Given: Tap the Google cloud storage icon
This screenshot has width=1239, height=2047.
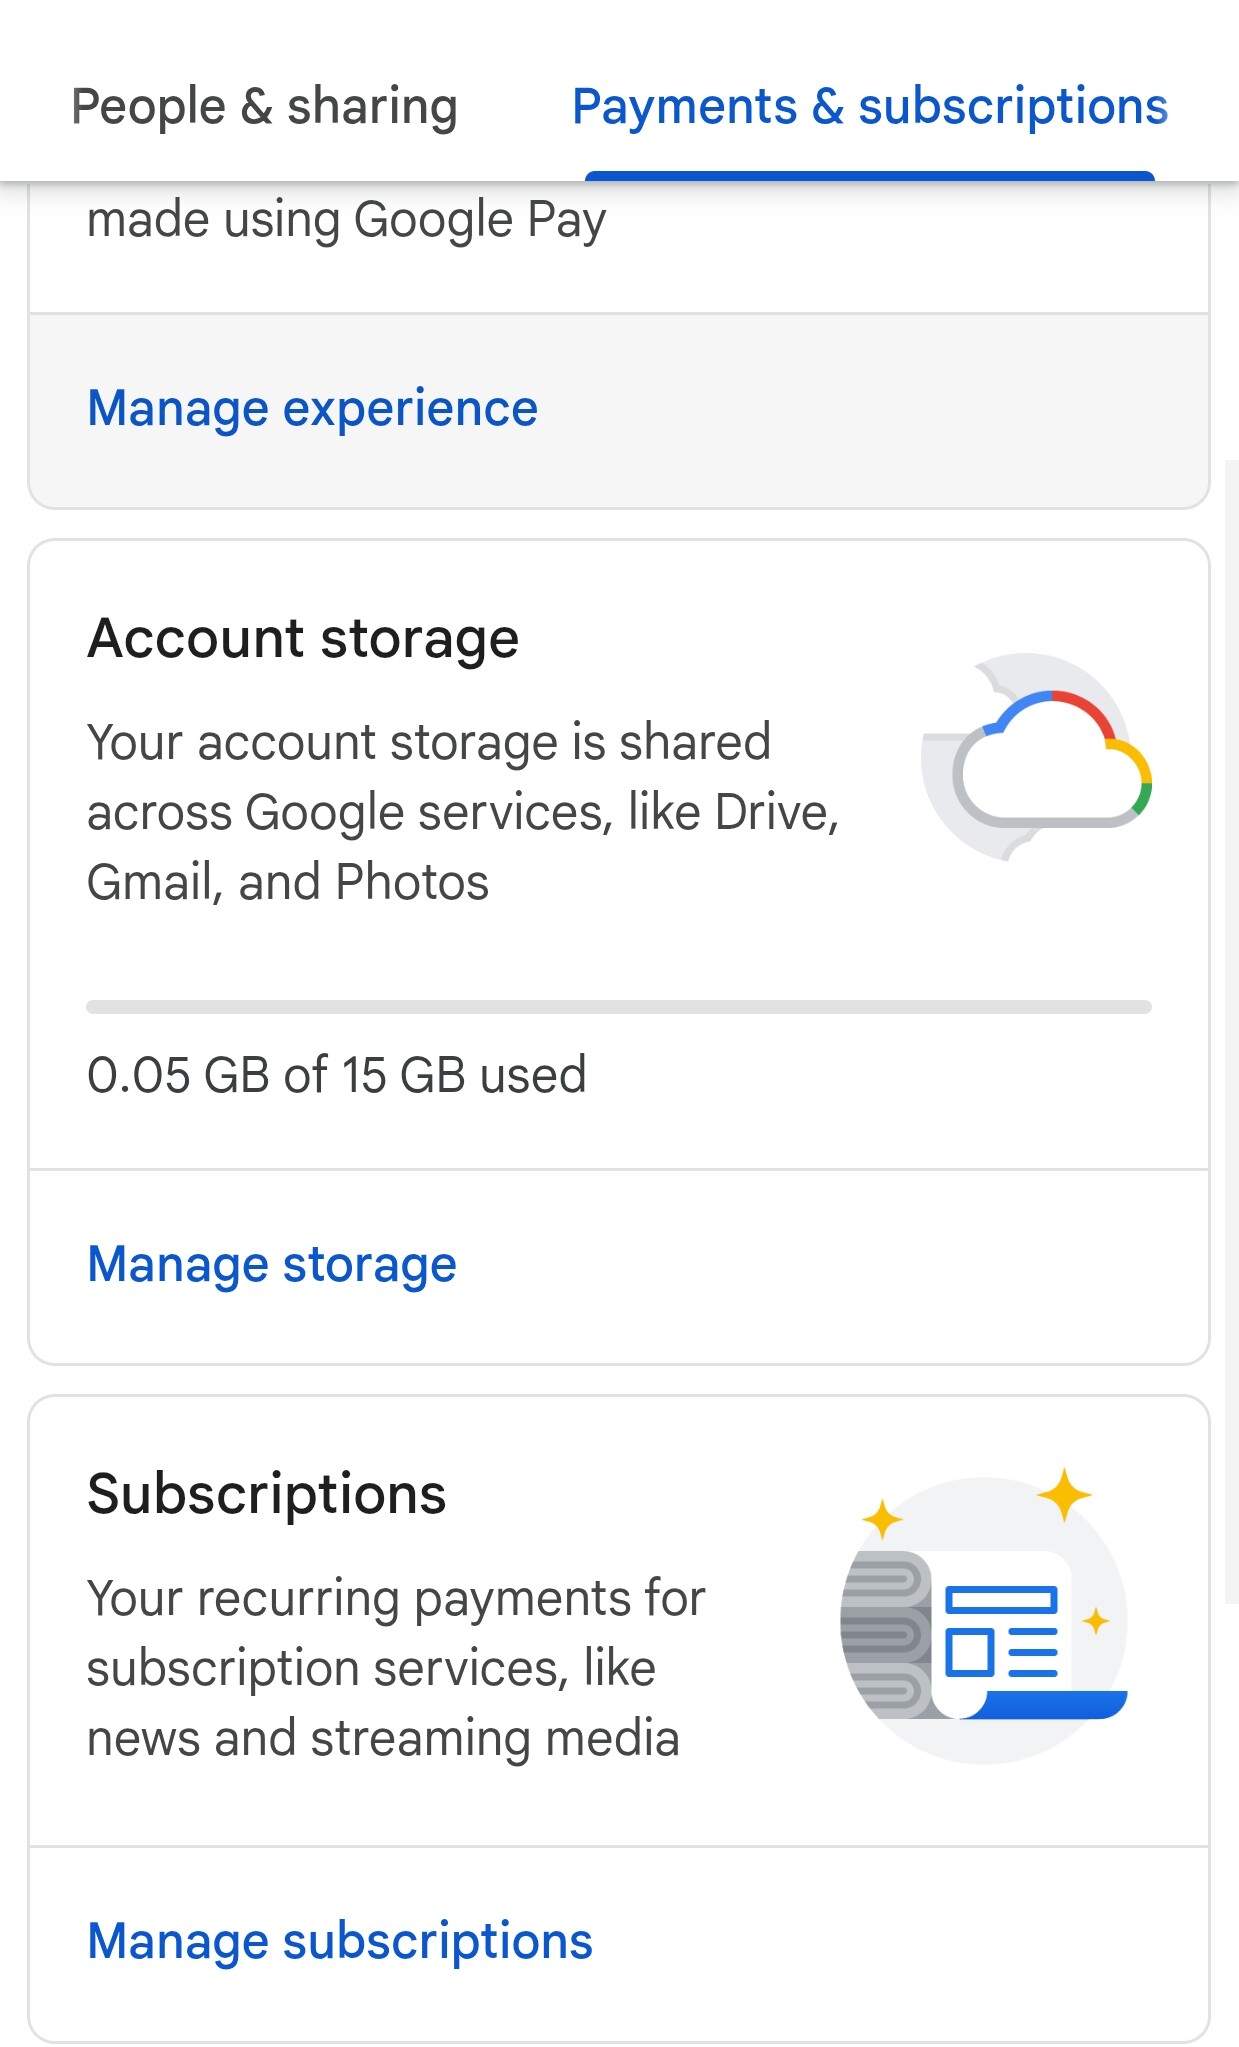Looking at the screenshot, I should coord(1036,757).
